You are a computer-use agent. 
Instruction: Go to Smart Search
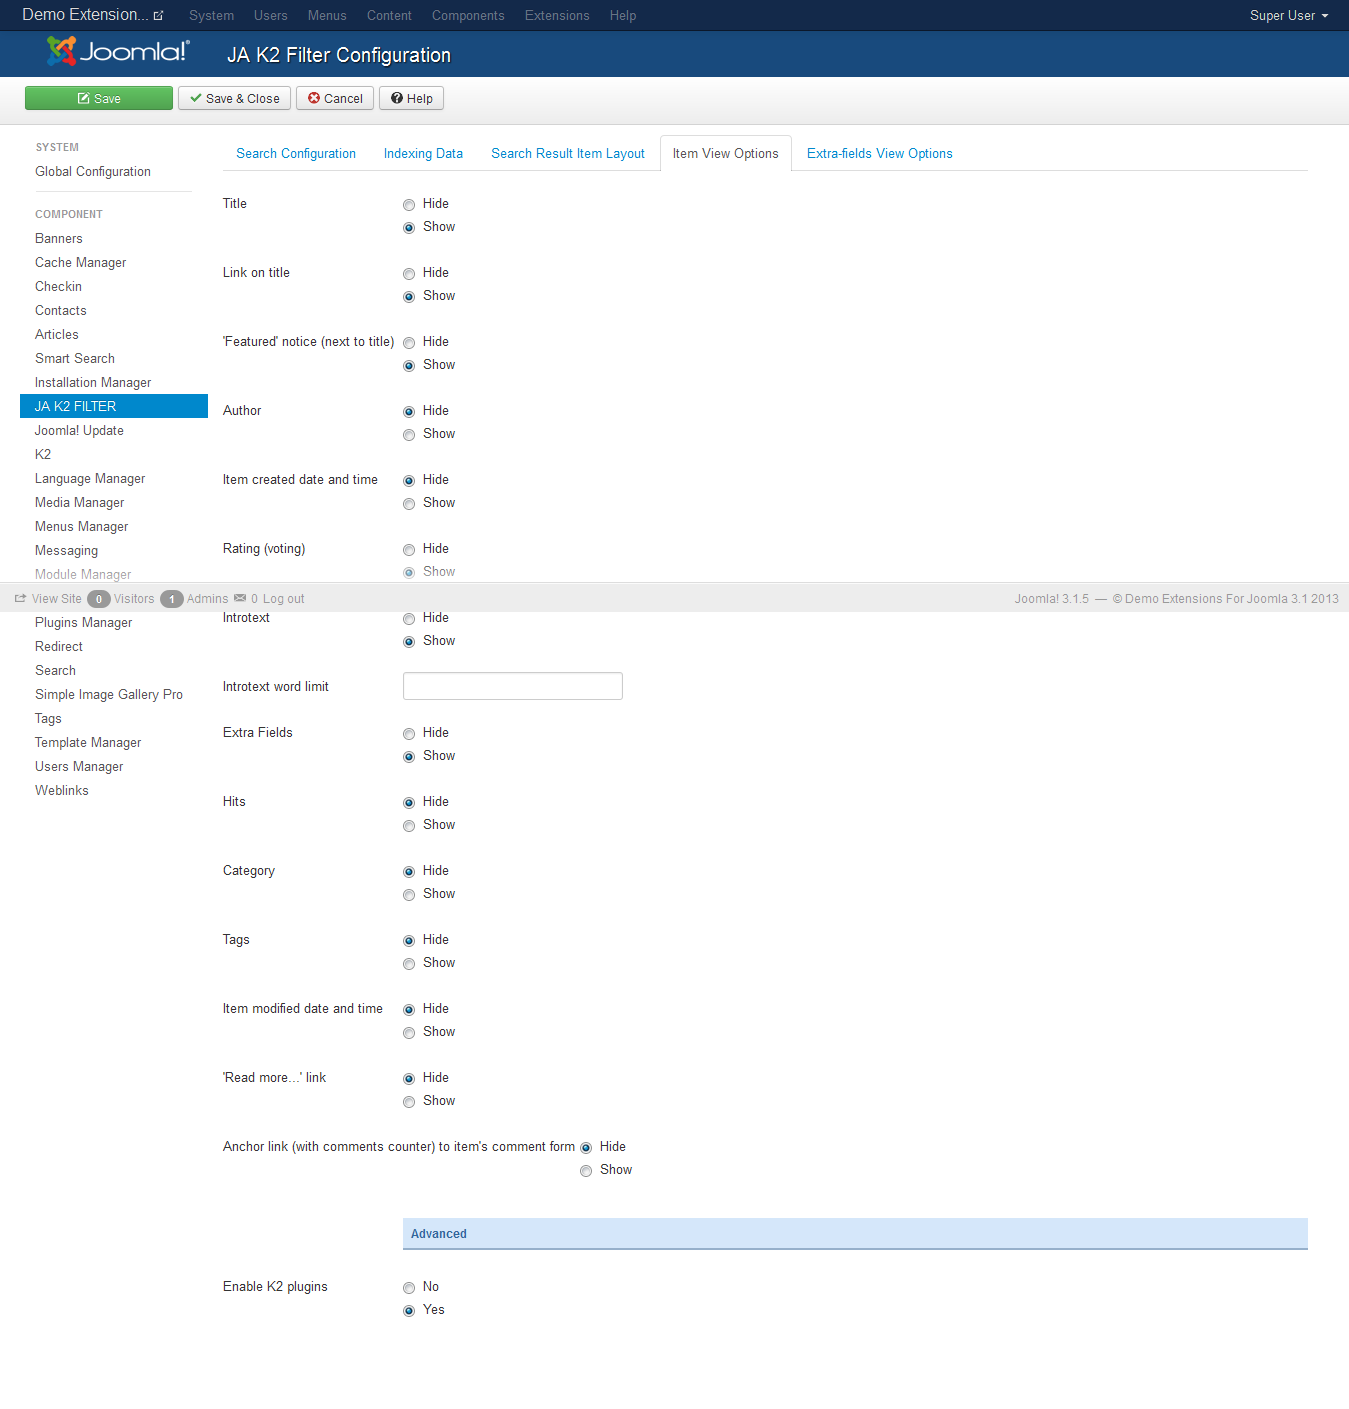tap(75, 359)
